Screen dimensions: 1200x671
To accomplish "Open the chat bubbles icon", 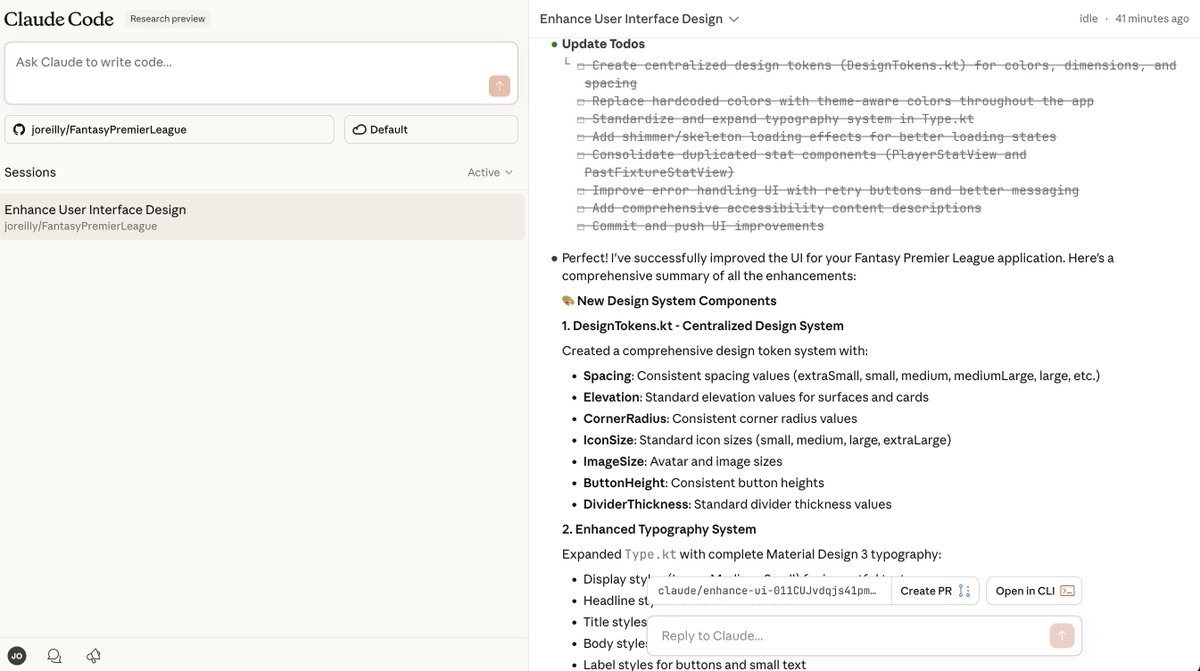I will [55, 656].
